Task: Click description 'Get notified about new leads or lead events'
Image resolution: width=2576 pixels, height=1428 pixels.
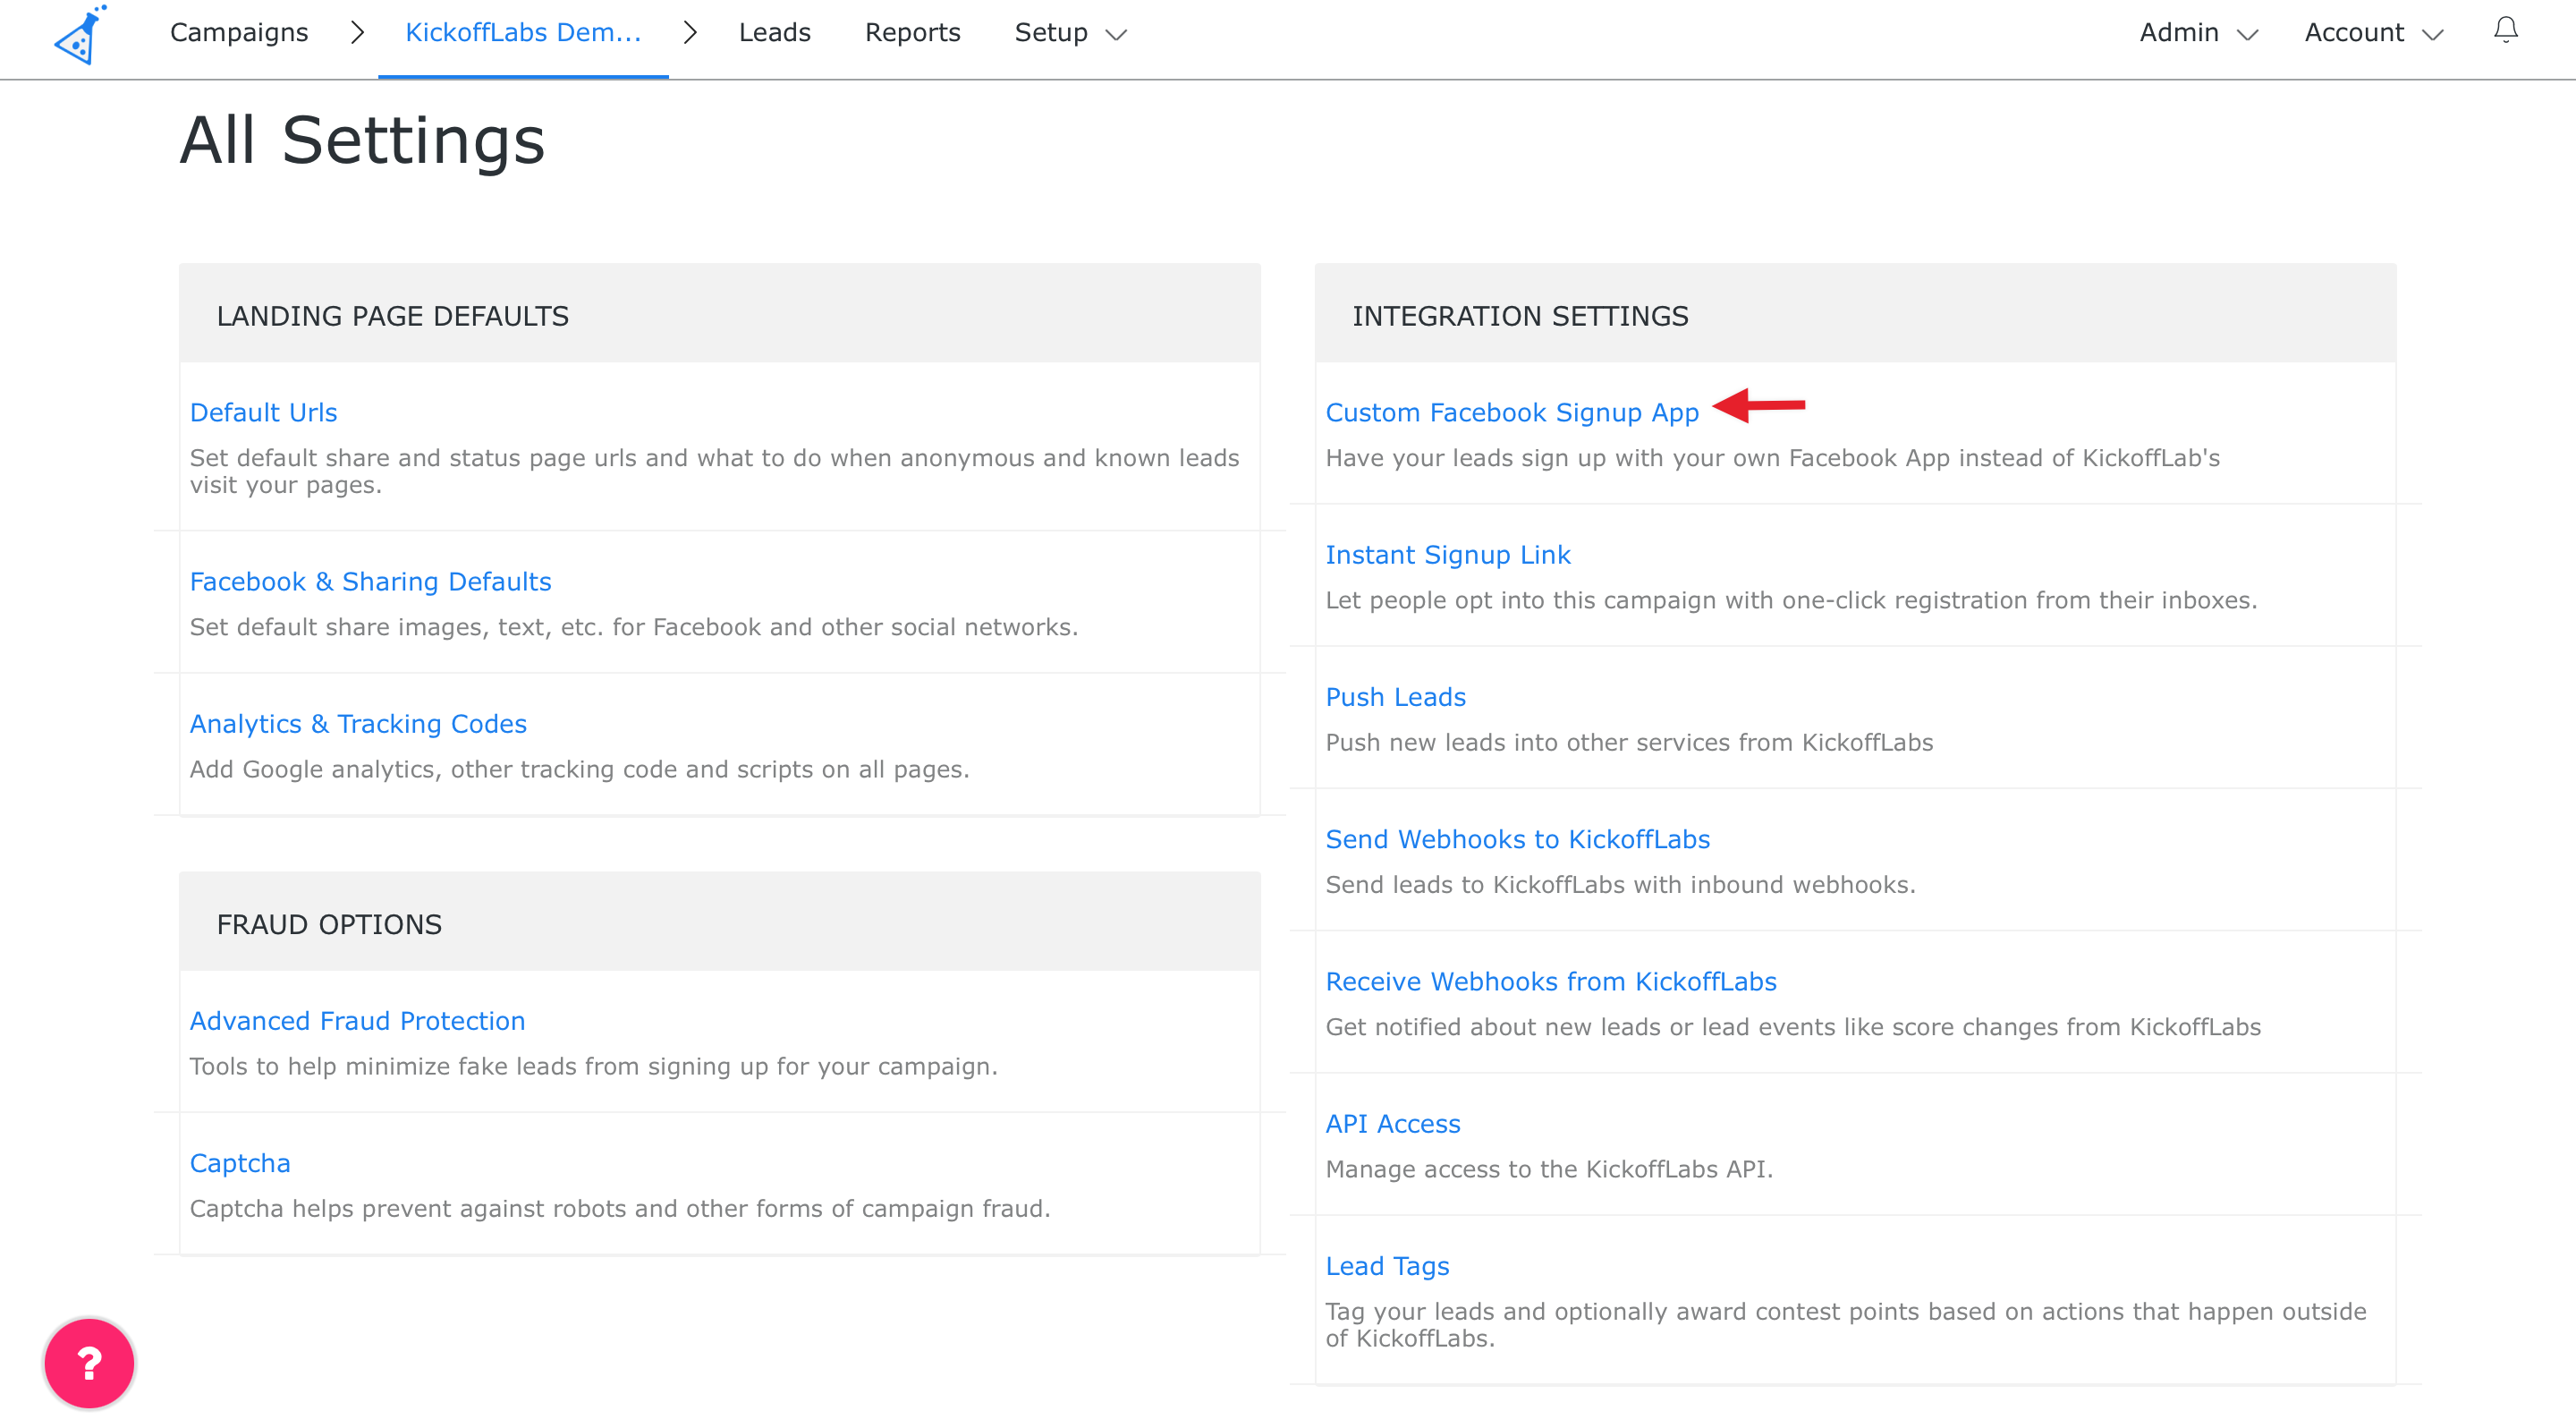Action: 1793,1027
